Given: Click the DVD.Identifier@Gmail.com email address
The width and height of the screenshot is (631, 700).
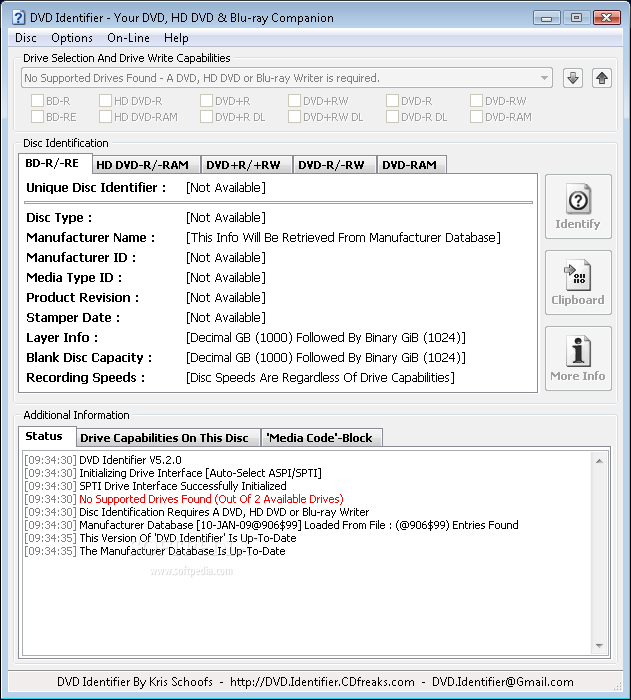Looking at the screenshot, I should point(503,682).
